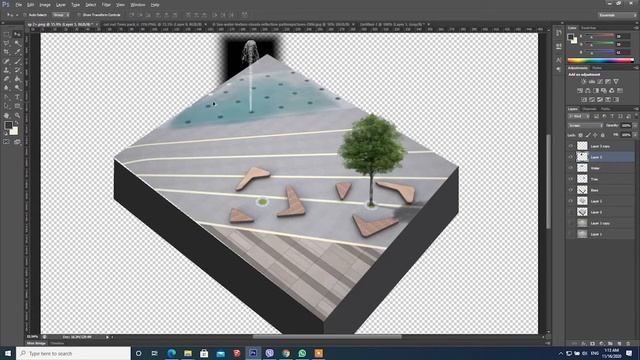Toggle Quick Mask mode
This screenshot has height=360, width=640.
[x=7, y=142]
